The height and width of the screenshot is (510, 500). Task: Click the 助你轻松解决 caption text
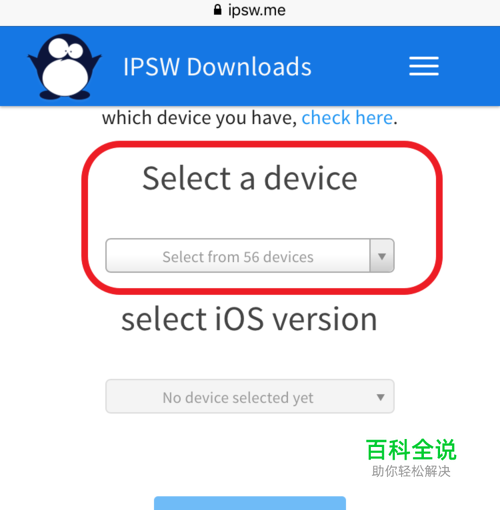(411, 471)
